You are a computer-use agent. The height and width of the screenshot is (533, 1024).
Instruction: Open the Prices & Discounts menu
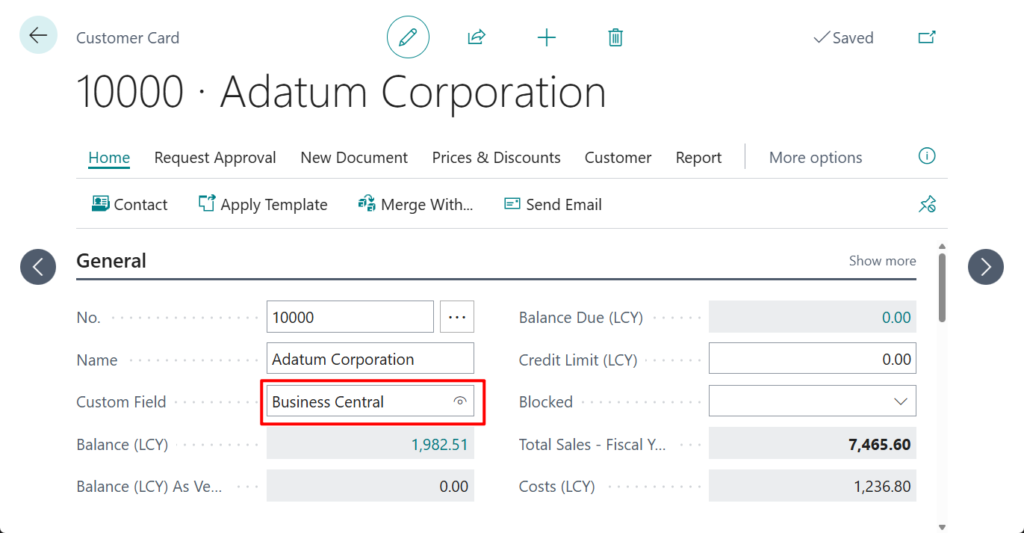click(x=496, y=157)
